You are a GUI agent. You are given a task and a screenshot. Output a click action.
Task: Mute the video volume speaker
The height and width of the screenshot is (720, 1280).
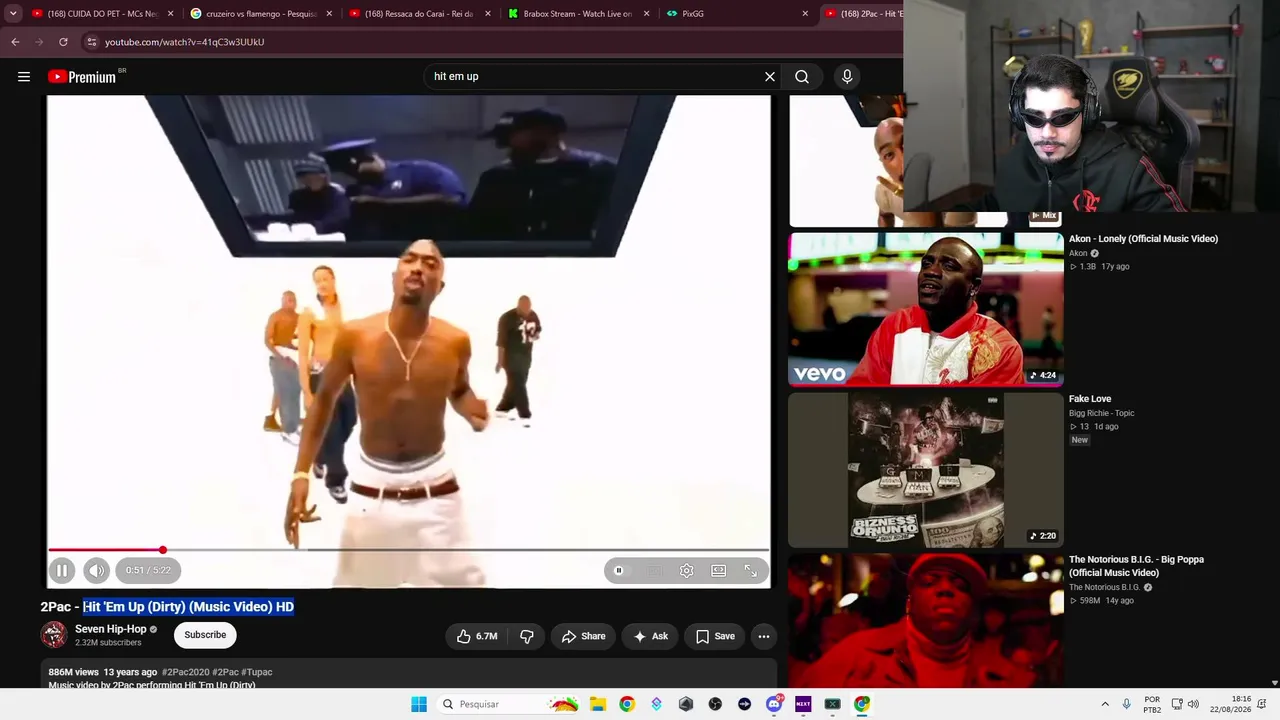tap(96, 570)
